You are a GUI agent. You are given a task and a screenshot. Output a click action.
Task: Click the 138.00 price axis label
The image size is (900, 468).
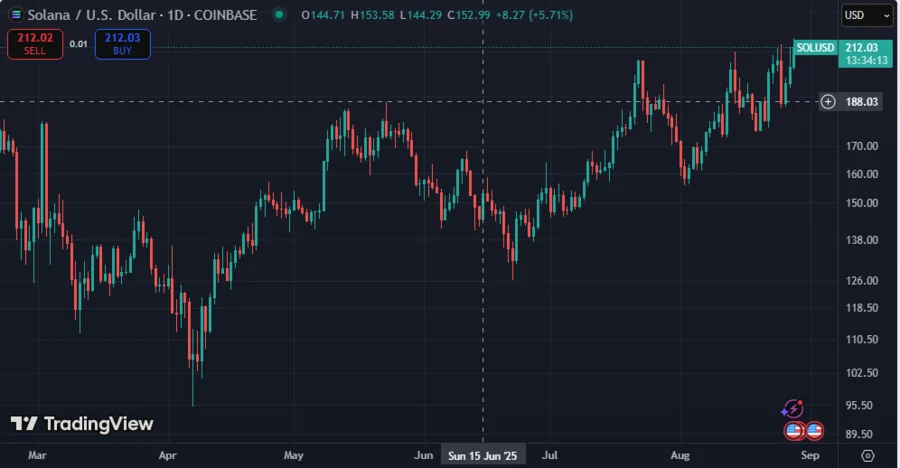click(862, 240)
